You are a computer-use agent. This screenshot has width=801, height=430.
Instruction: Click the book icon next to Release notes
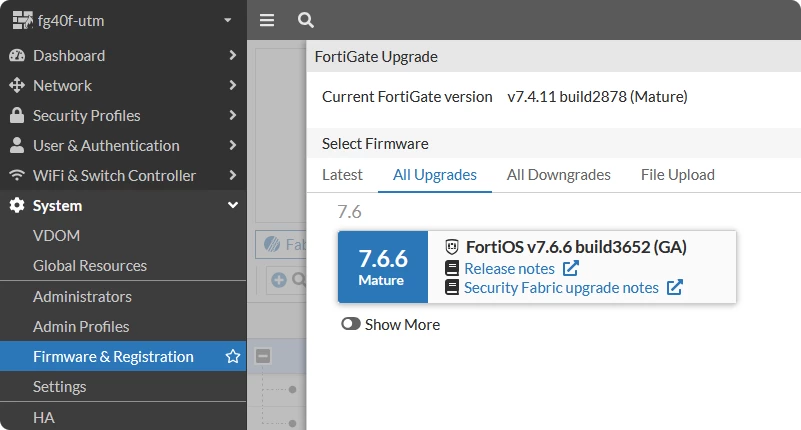(x=452, y=268)
